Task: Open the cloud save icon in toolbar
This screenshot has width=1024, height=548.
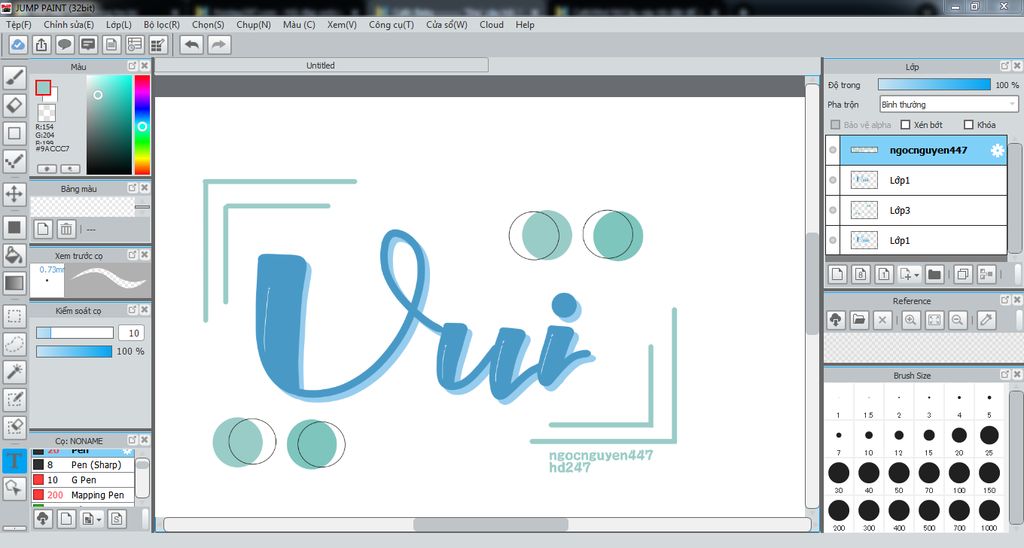Action: click(x=18, y=44)
